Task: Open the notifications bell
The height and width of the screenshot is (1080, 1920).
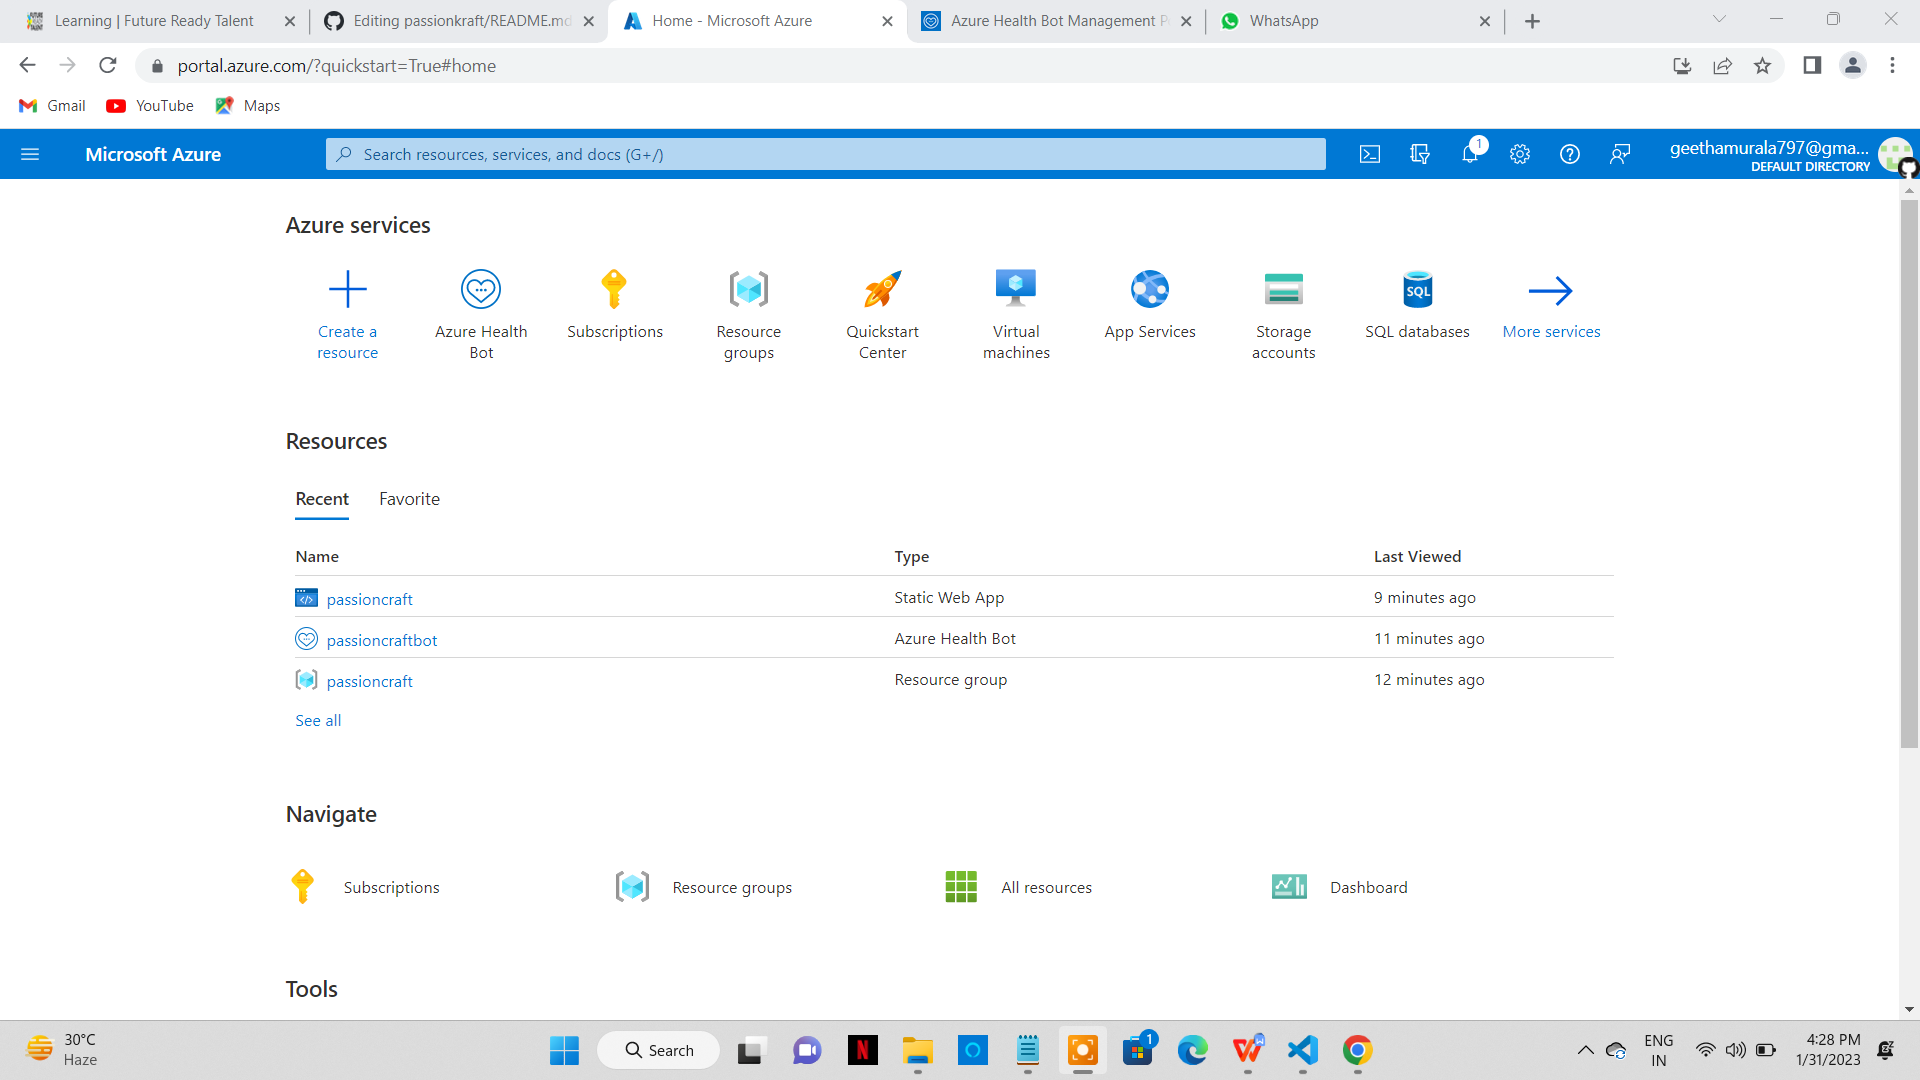Action: [x=1469, y=154]
